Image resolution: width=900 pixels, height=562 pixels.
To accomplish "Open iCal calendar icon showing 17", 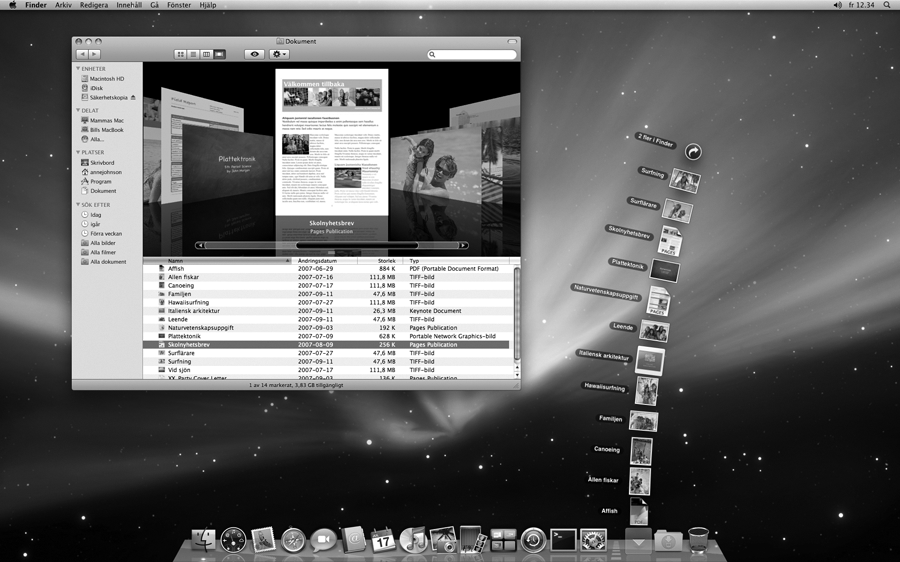I will (x=383, y=540).
